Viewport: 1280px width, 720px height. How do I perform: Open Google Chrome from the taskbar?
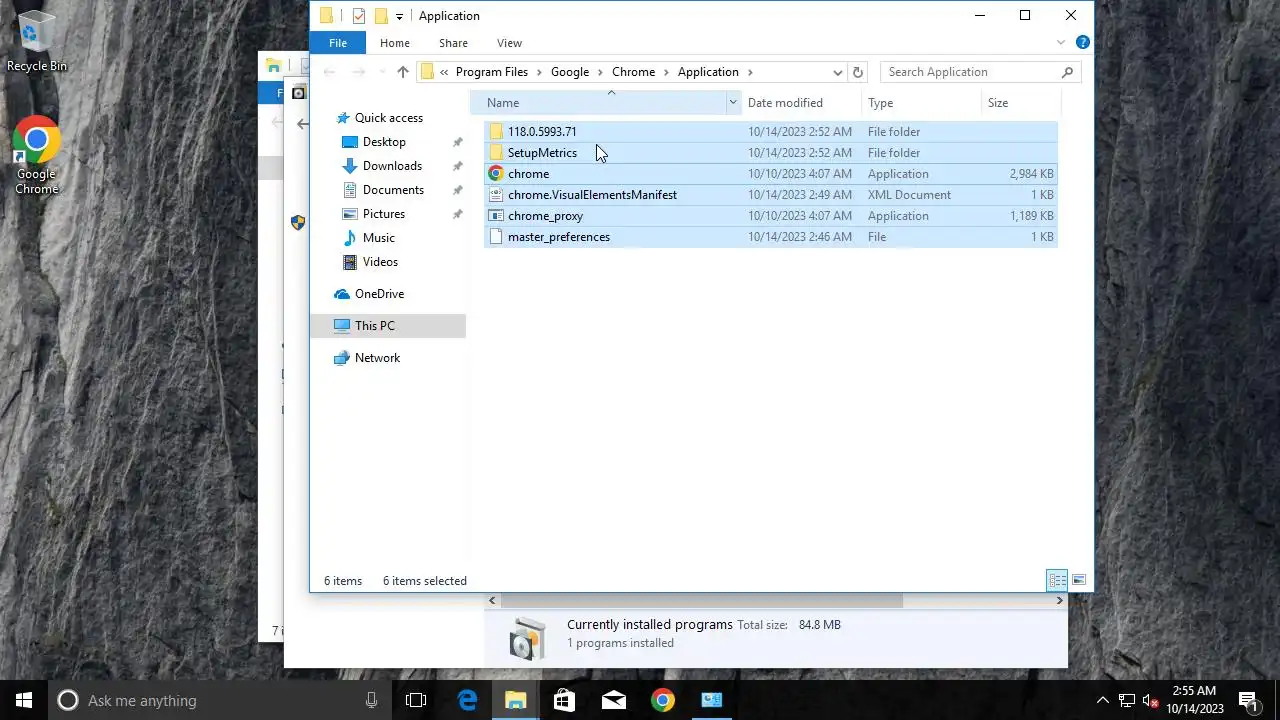tap(663, 700)
